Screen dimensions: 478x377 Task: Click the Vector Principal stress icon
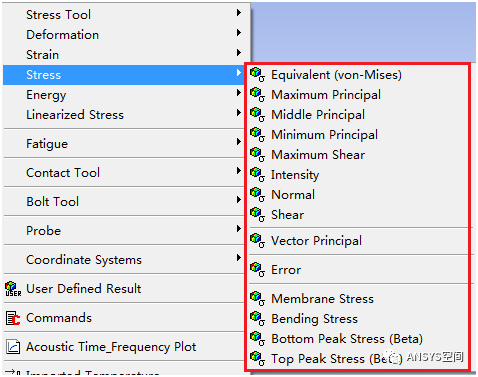(x=257, y=241)
